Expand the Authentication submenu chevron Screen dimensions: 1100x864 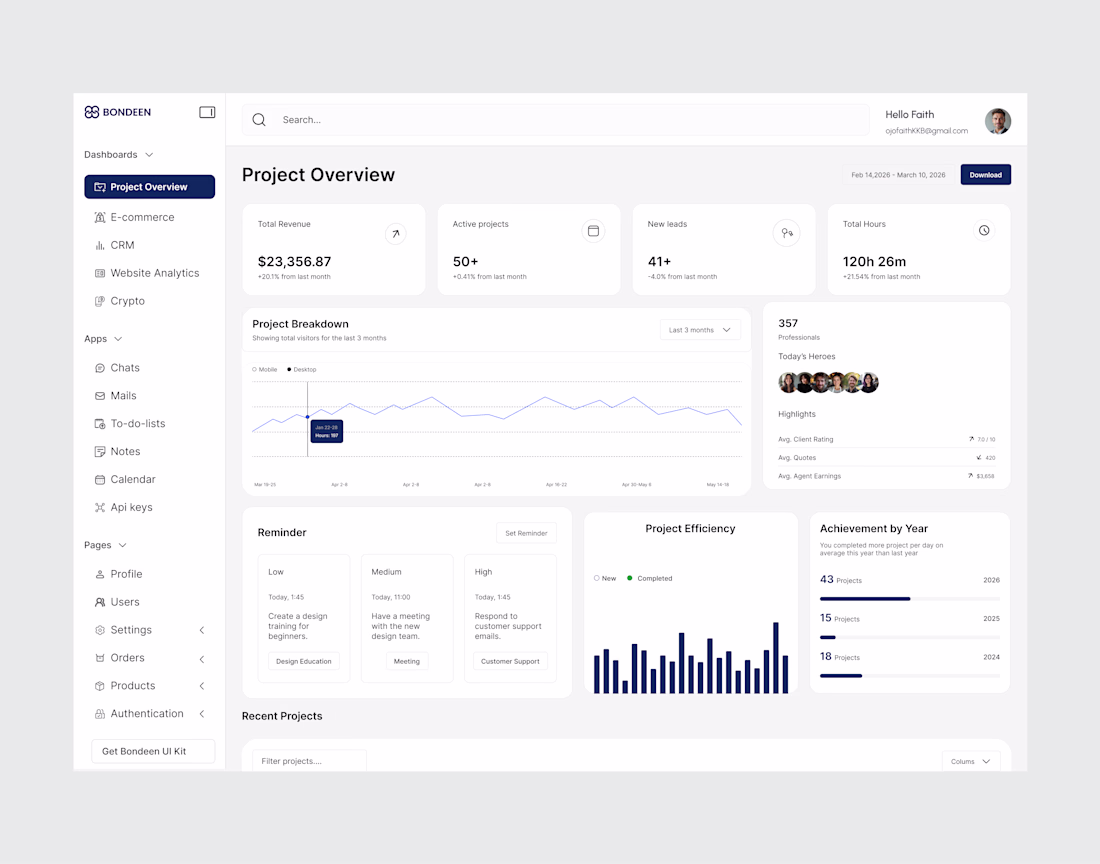tap(201, 714)
